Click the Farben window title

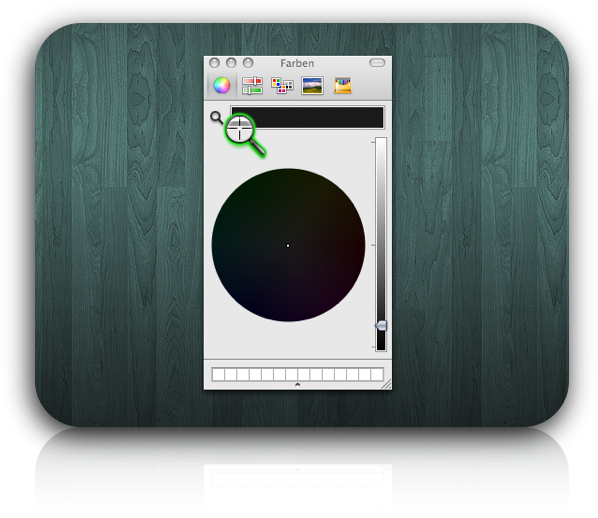(297, 63)
